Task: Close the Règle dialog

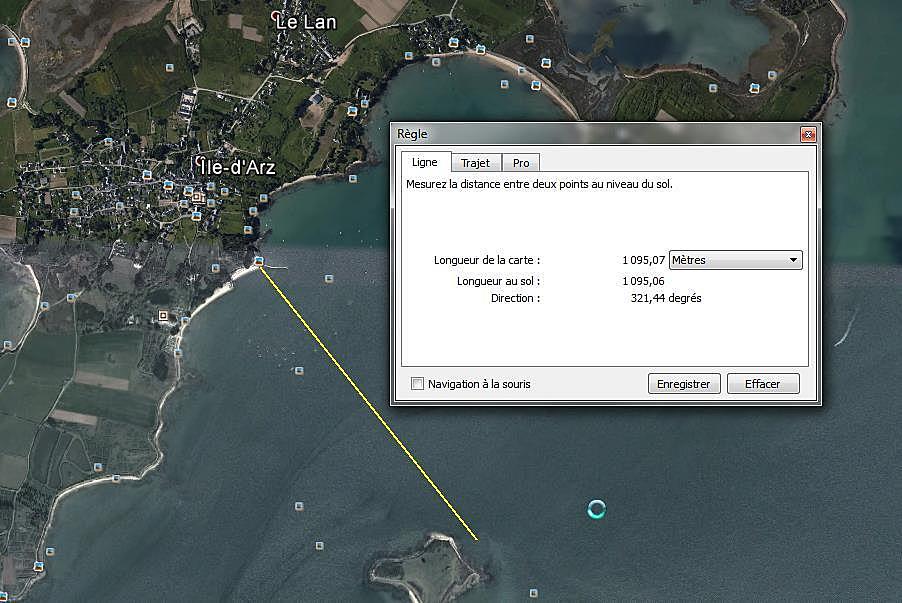Action: coord(808,134)
